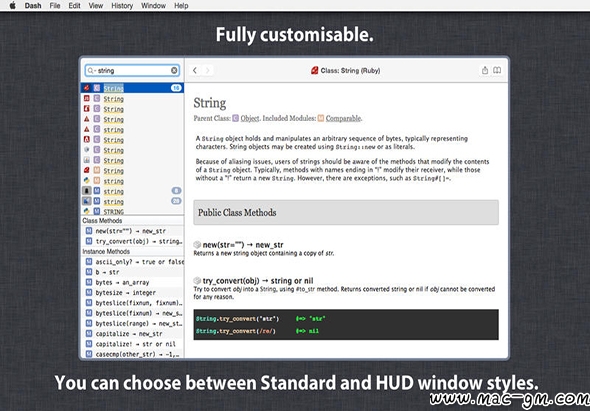Viewport: 590px width, 411px height.
Task: Open the View menu
Action: tap(96, 6)
